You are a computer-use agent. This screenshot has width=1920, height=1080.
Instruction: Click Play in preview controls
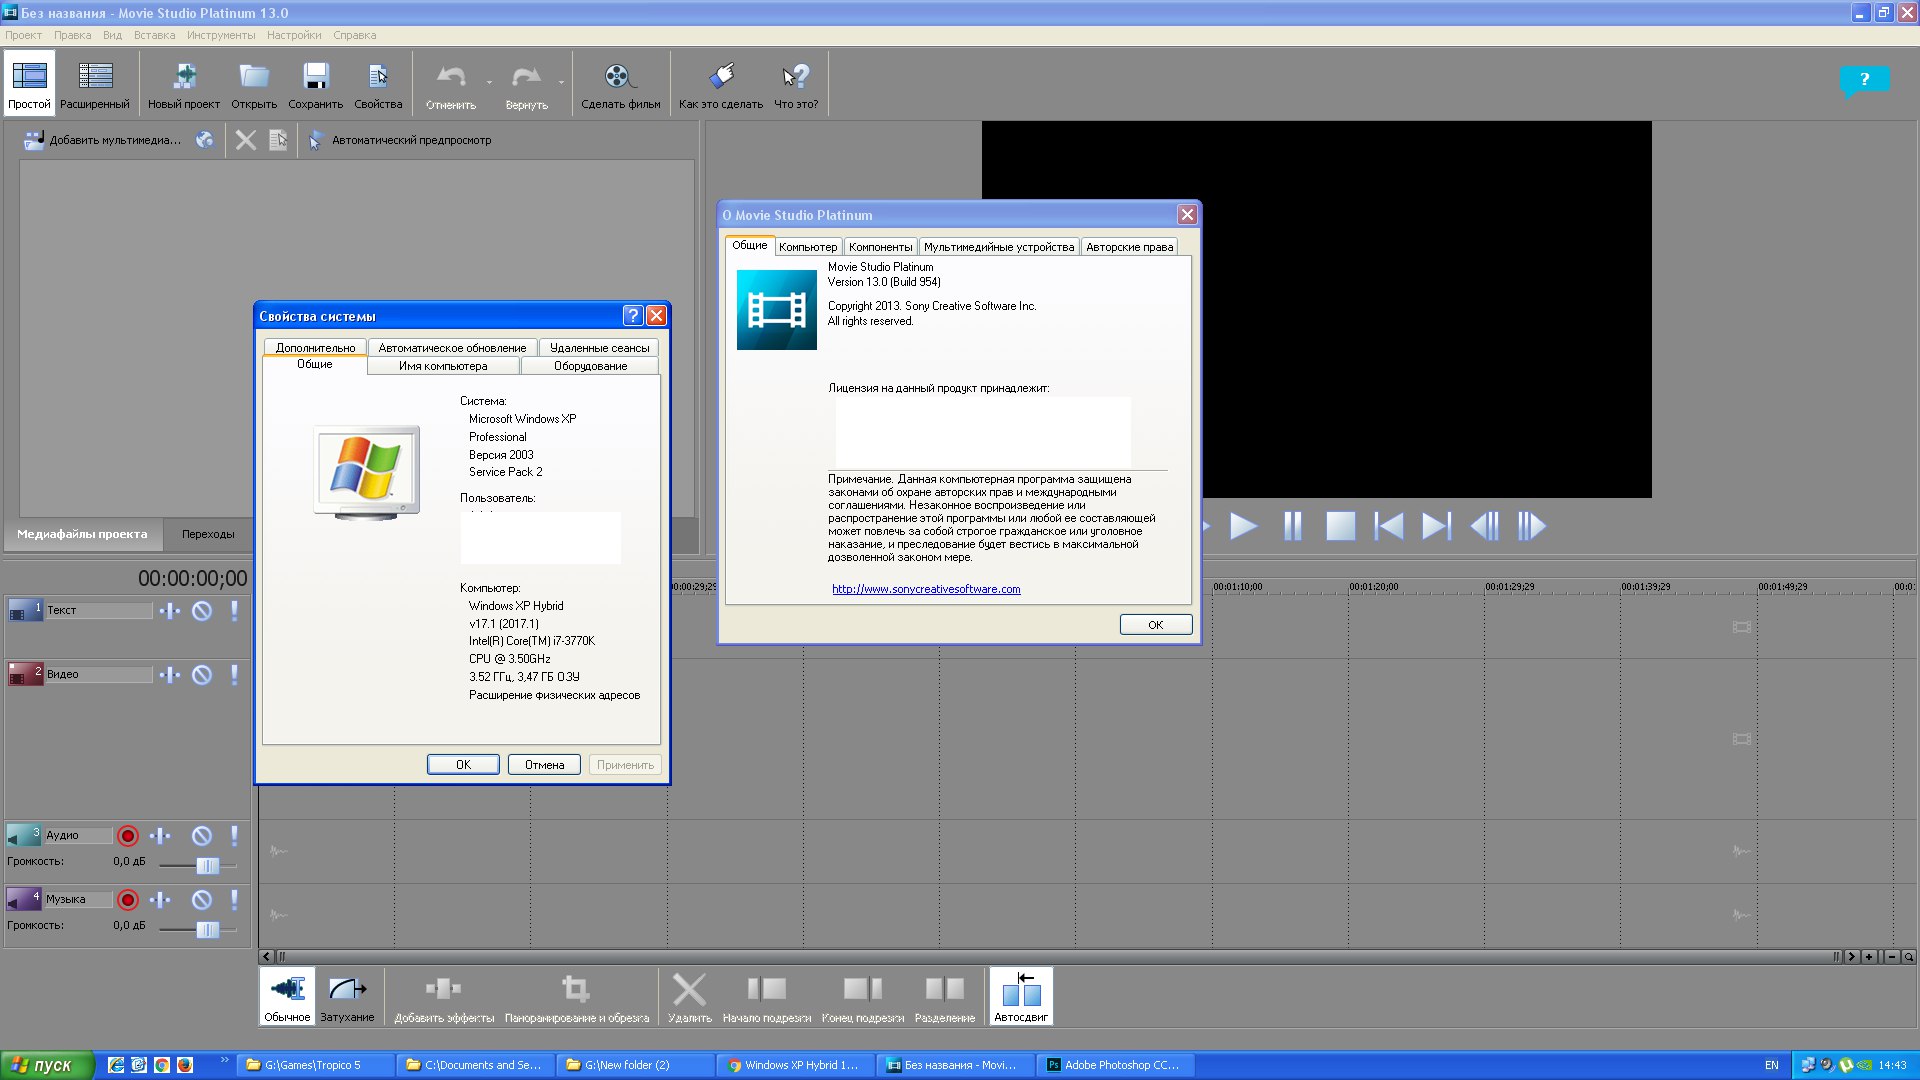point(1243,526)
